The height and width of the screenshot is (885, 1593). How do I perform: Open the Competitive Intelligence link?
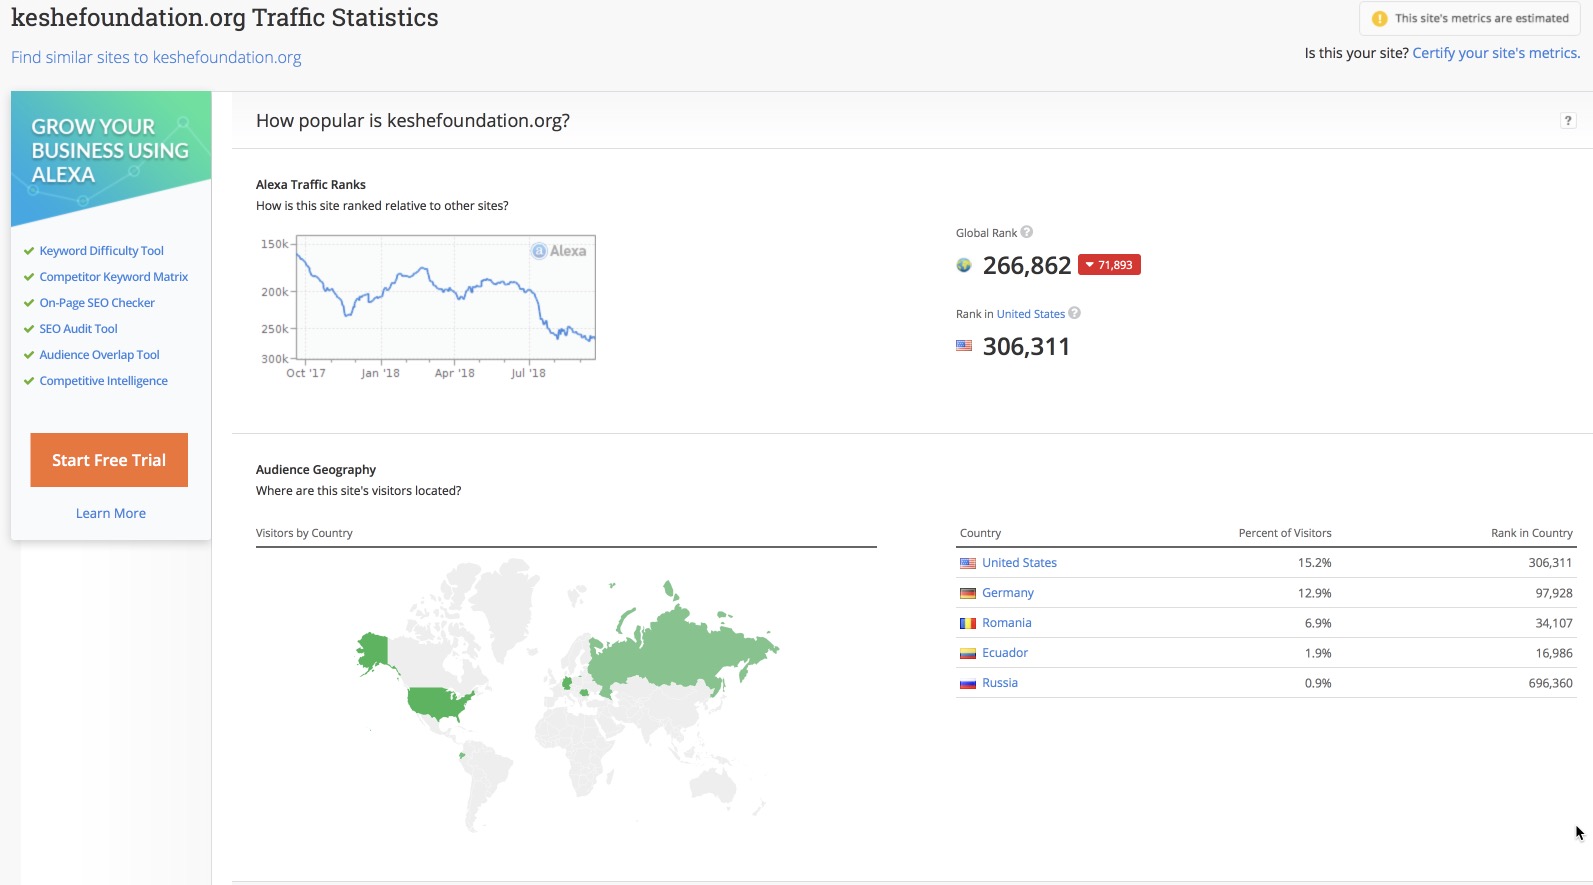click(104, 381)
